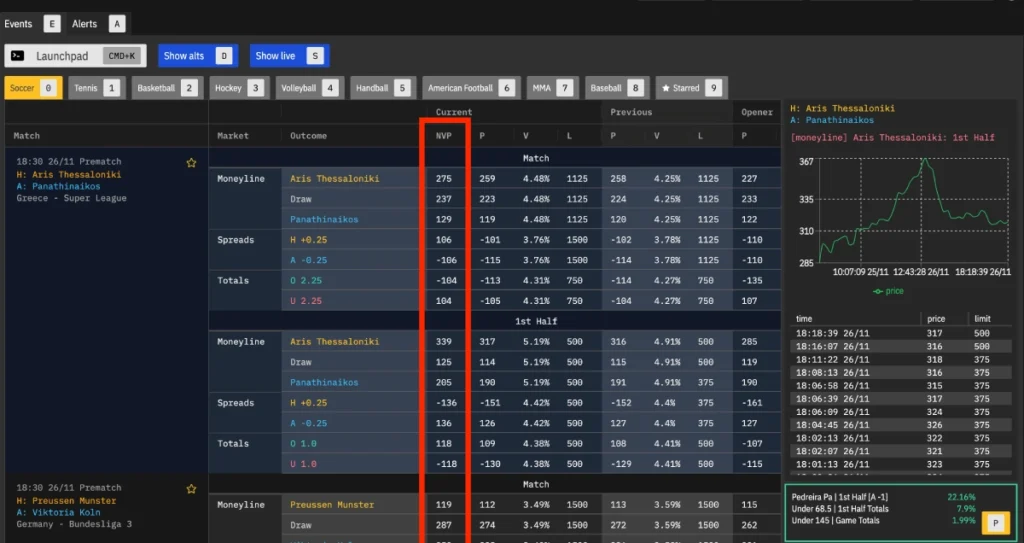Open the Starred matches filter

[692, 88]
